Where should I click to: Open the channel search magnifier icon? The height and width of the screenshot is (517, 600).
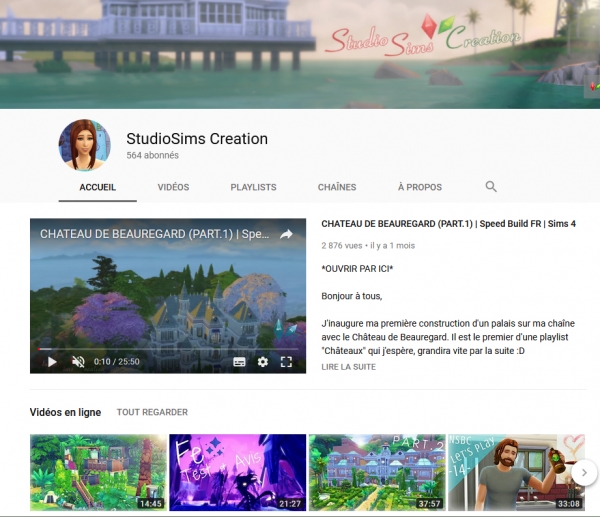point(491,187)
